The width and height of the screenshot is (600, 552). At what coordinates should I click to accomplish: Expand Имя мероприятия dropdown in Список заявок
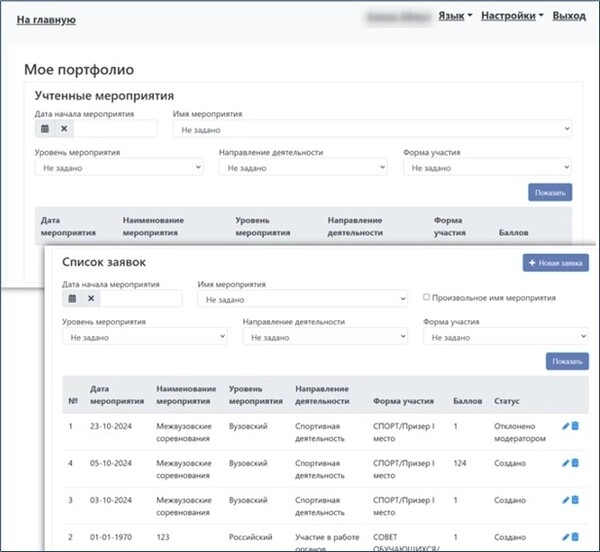tap(302, 299)
